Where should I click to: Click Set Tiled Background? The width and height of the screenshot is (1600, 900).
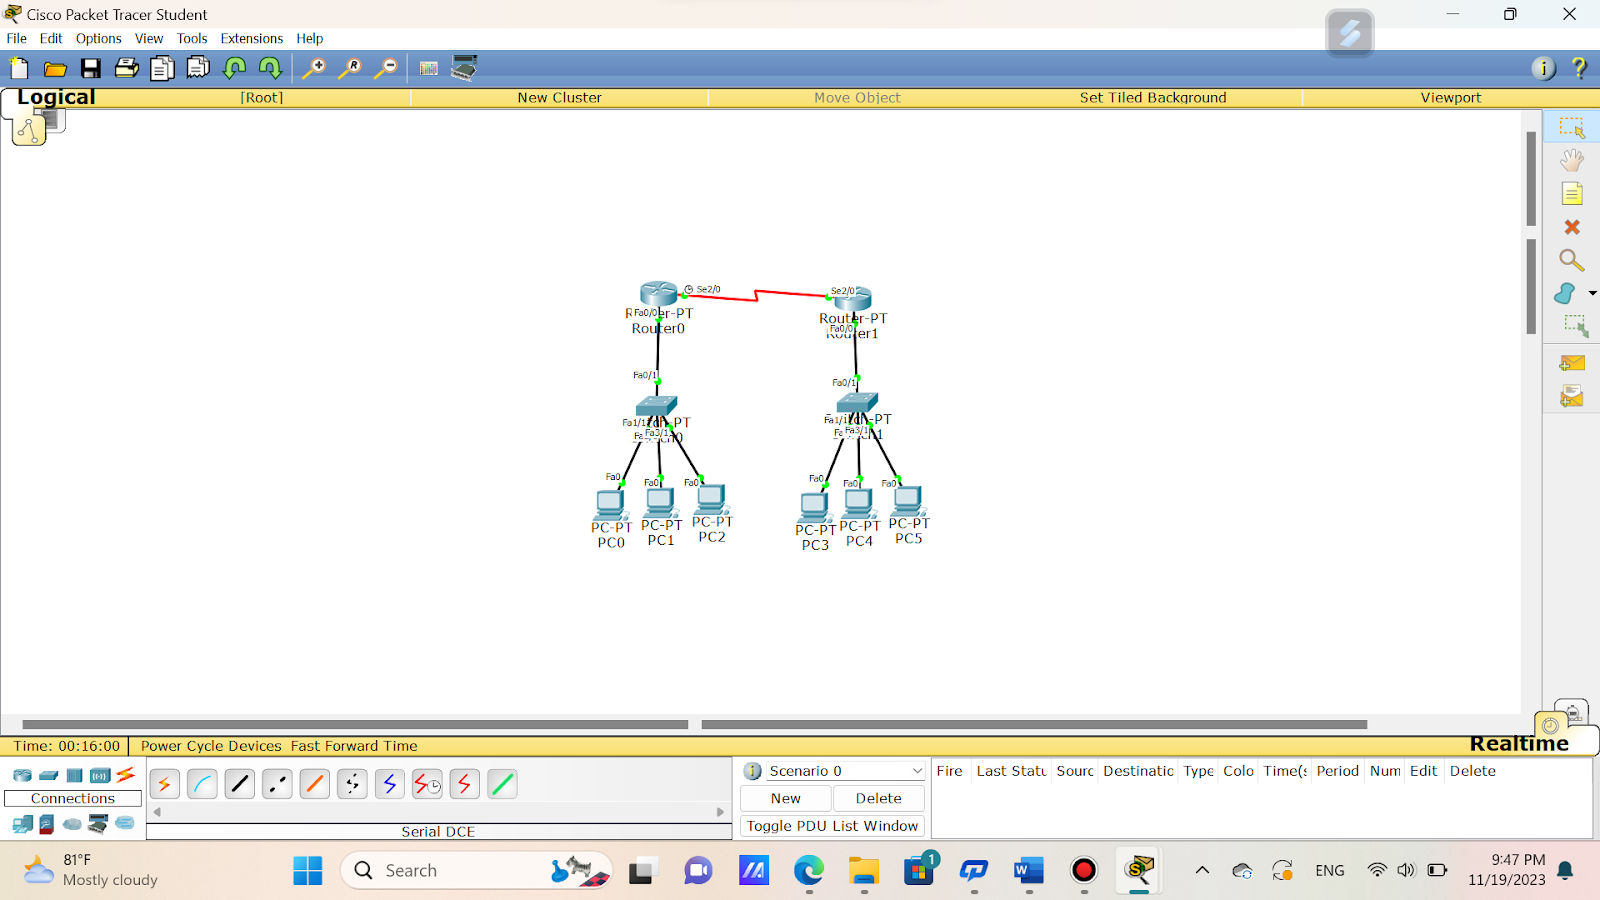tap(1153, 98)
